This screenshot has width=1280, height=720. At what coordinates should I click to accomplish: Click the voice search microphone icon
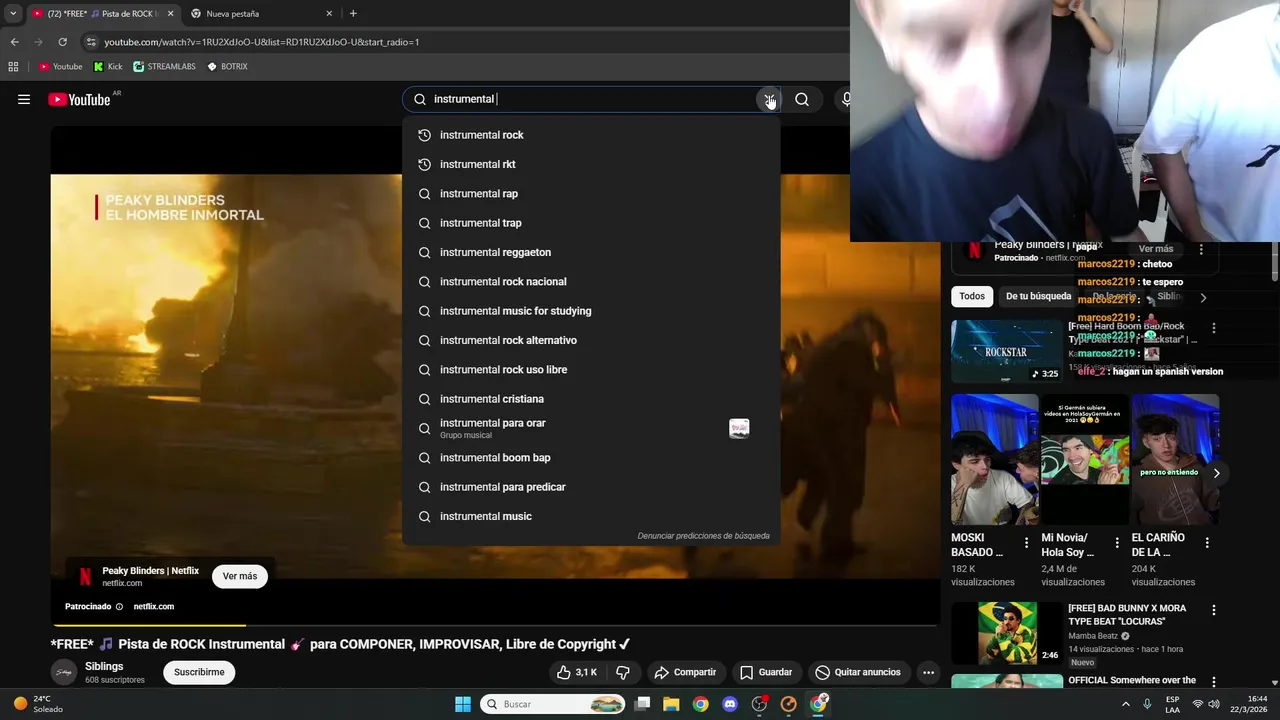(x=846, y=99)
